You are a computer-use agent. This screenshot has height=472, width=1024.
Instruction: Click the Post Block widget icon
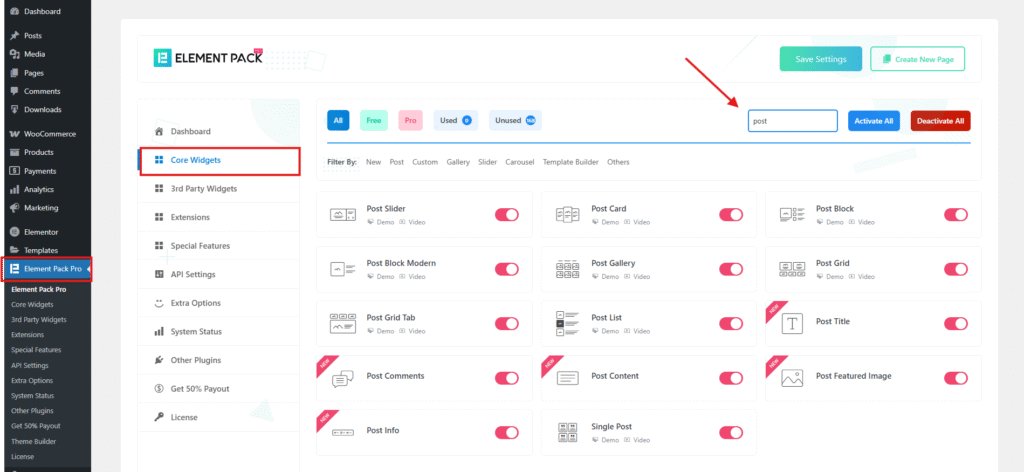pos(792,214)
